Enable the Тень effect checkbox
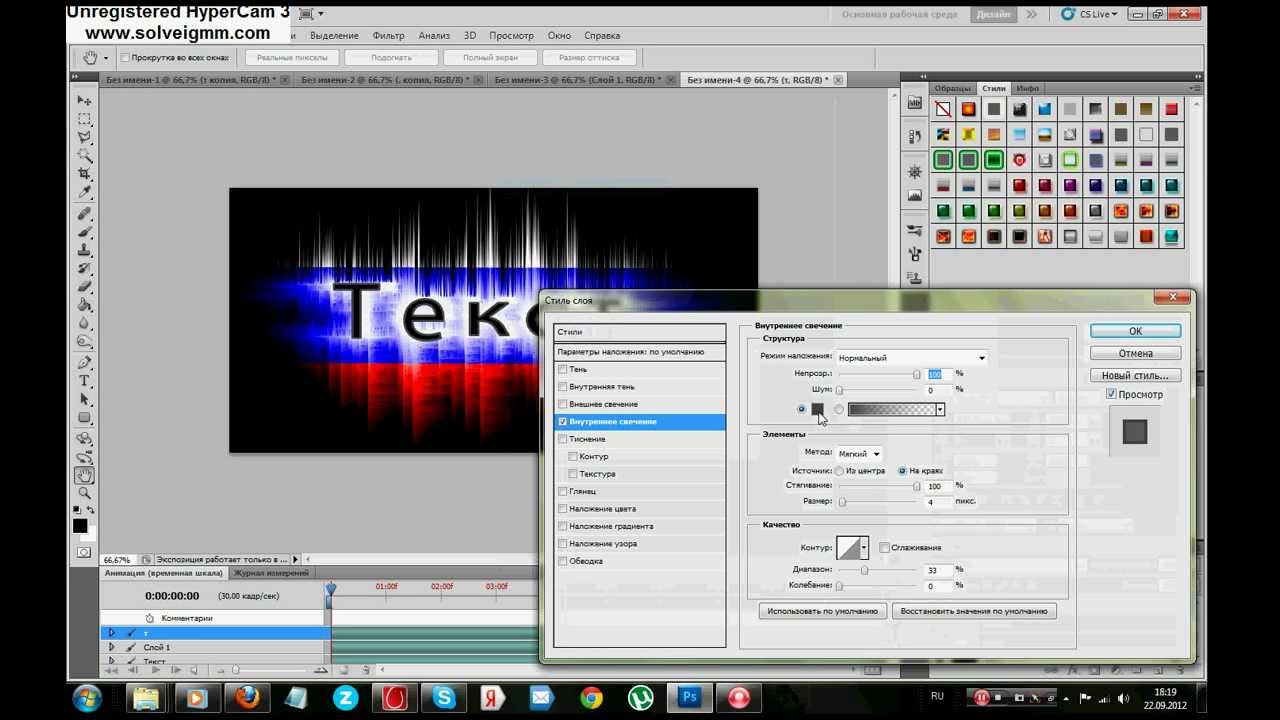1280x720 pixels. coord(562,369)
